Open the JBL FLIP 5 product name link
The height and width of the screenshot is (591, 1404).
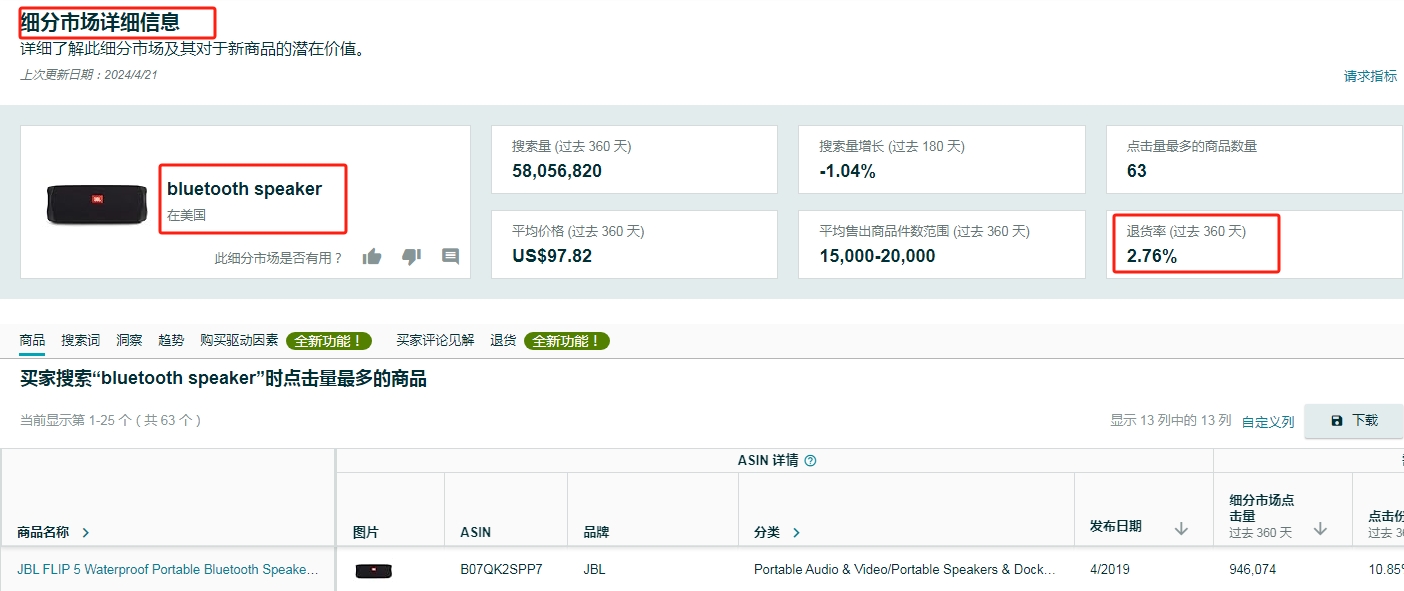click(x=168, y=570)
